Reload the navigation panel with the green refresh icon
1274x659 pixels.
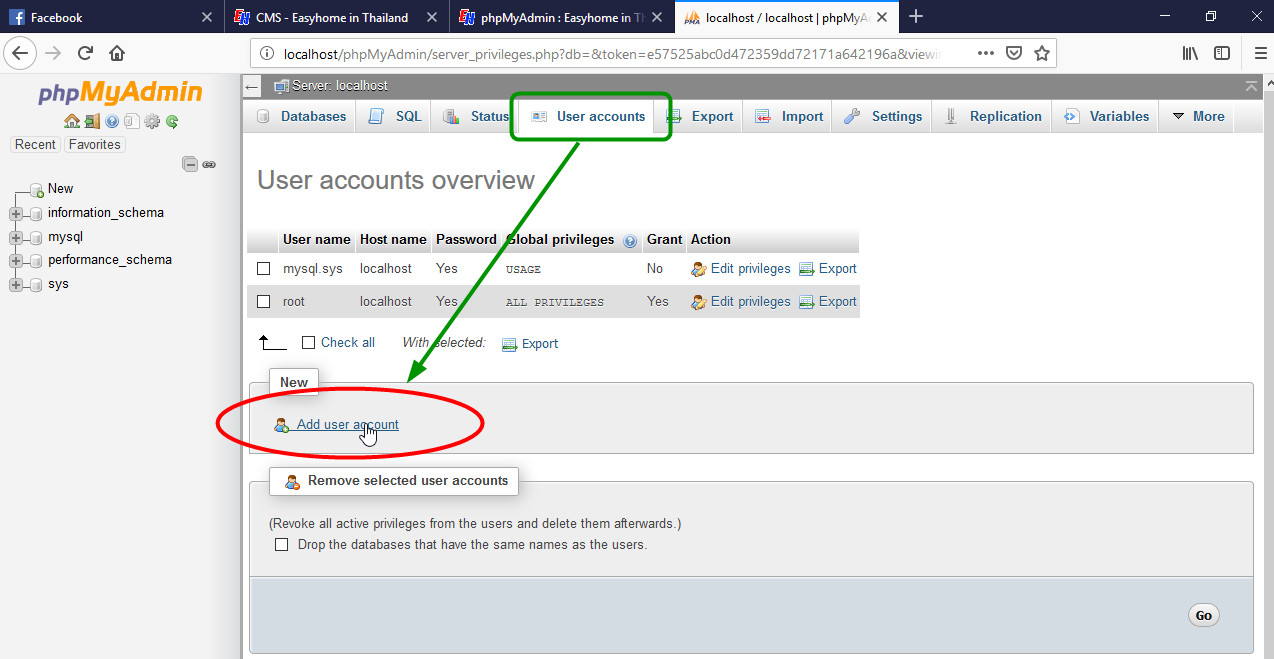pyautogui.click(x=171, y=121)
